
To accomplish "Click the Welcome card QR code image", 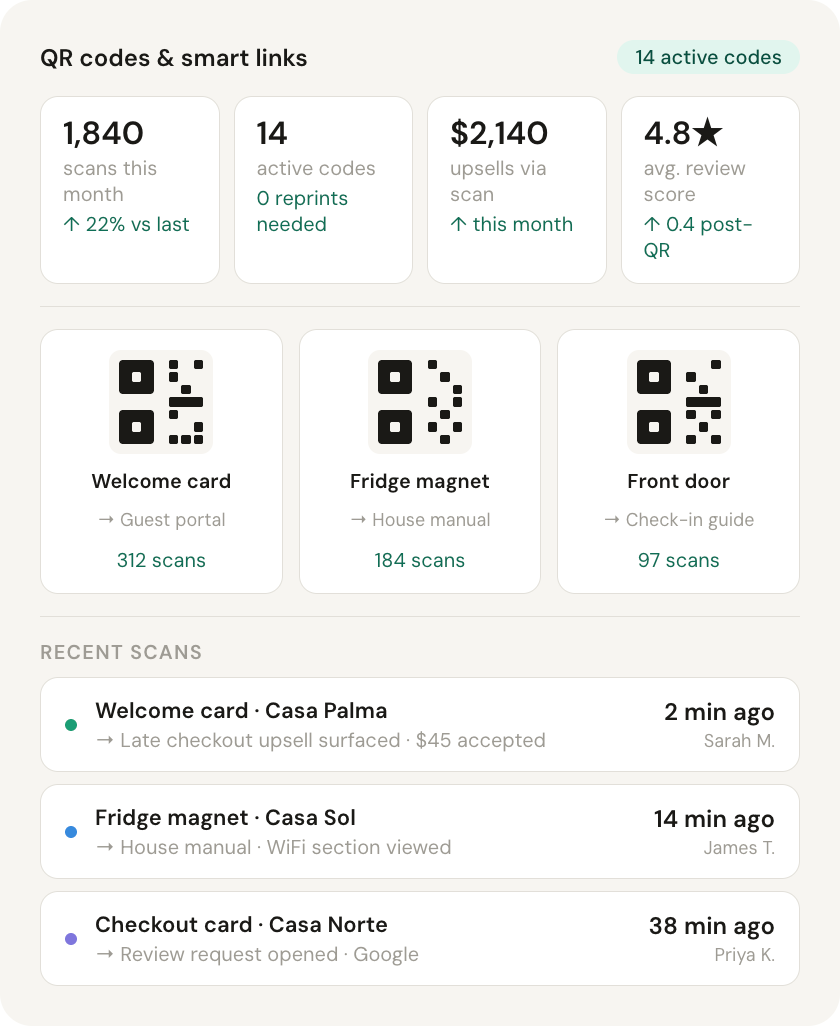I will 161,402.
